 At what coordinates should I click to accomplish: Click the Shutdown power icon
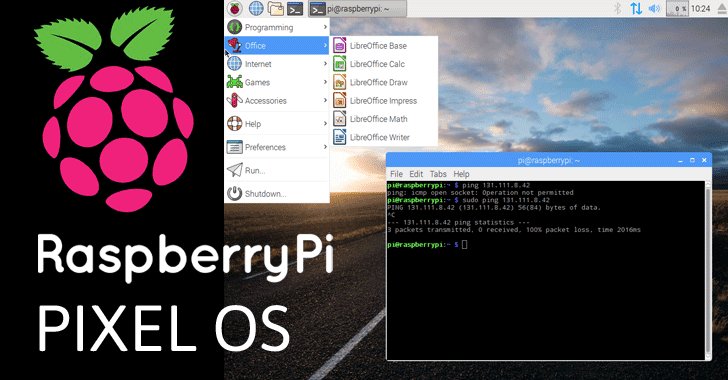tap(234, 193)
